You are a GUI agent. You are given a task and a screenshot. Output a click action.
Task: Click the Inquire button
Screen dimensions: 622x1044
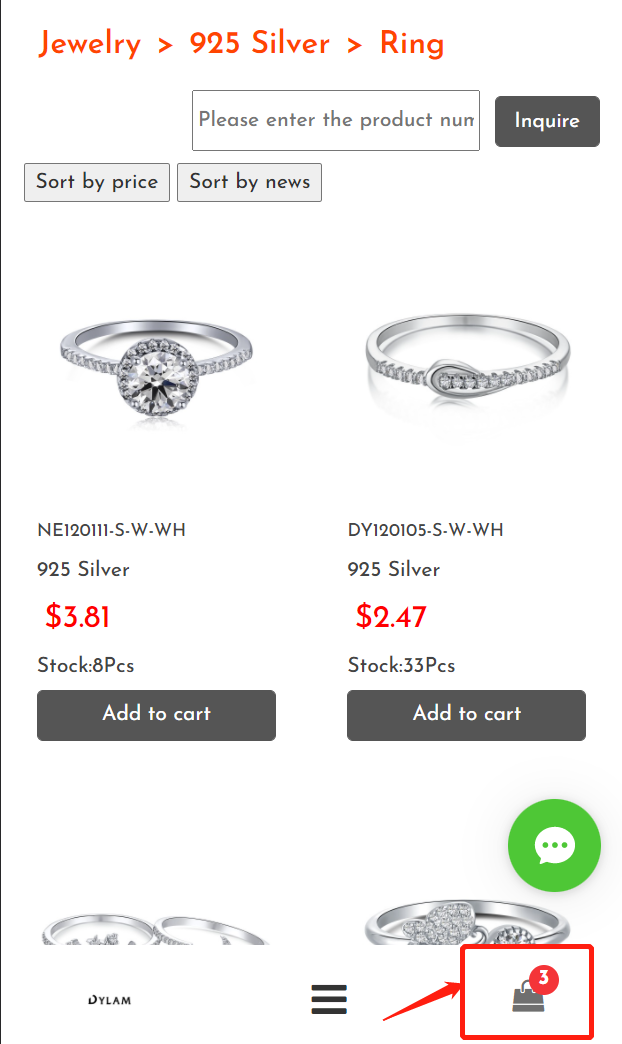click(547, 121)
